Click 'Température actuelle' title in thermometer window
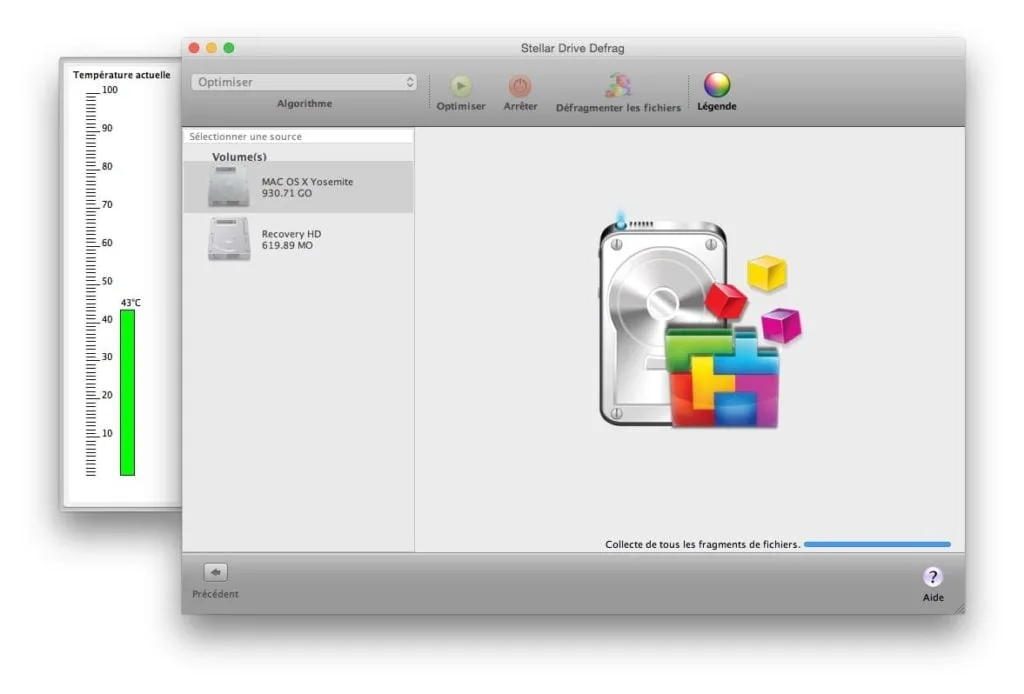Screen dimensions: 1024x694 (x=121, y=75)
